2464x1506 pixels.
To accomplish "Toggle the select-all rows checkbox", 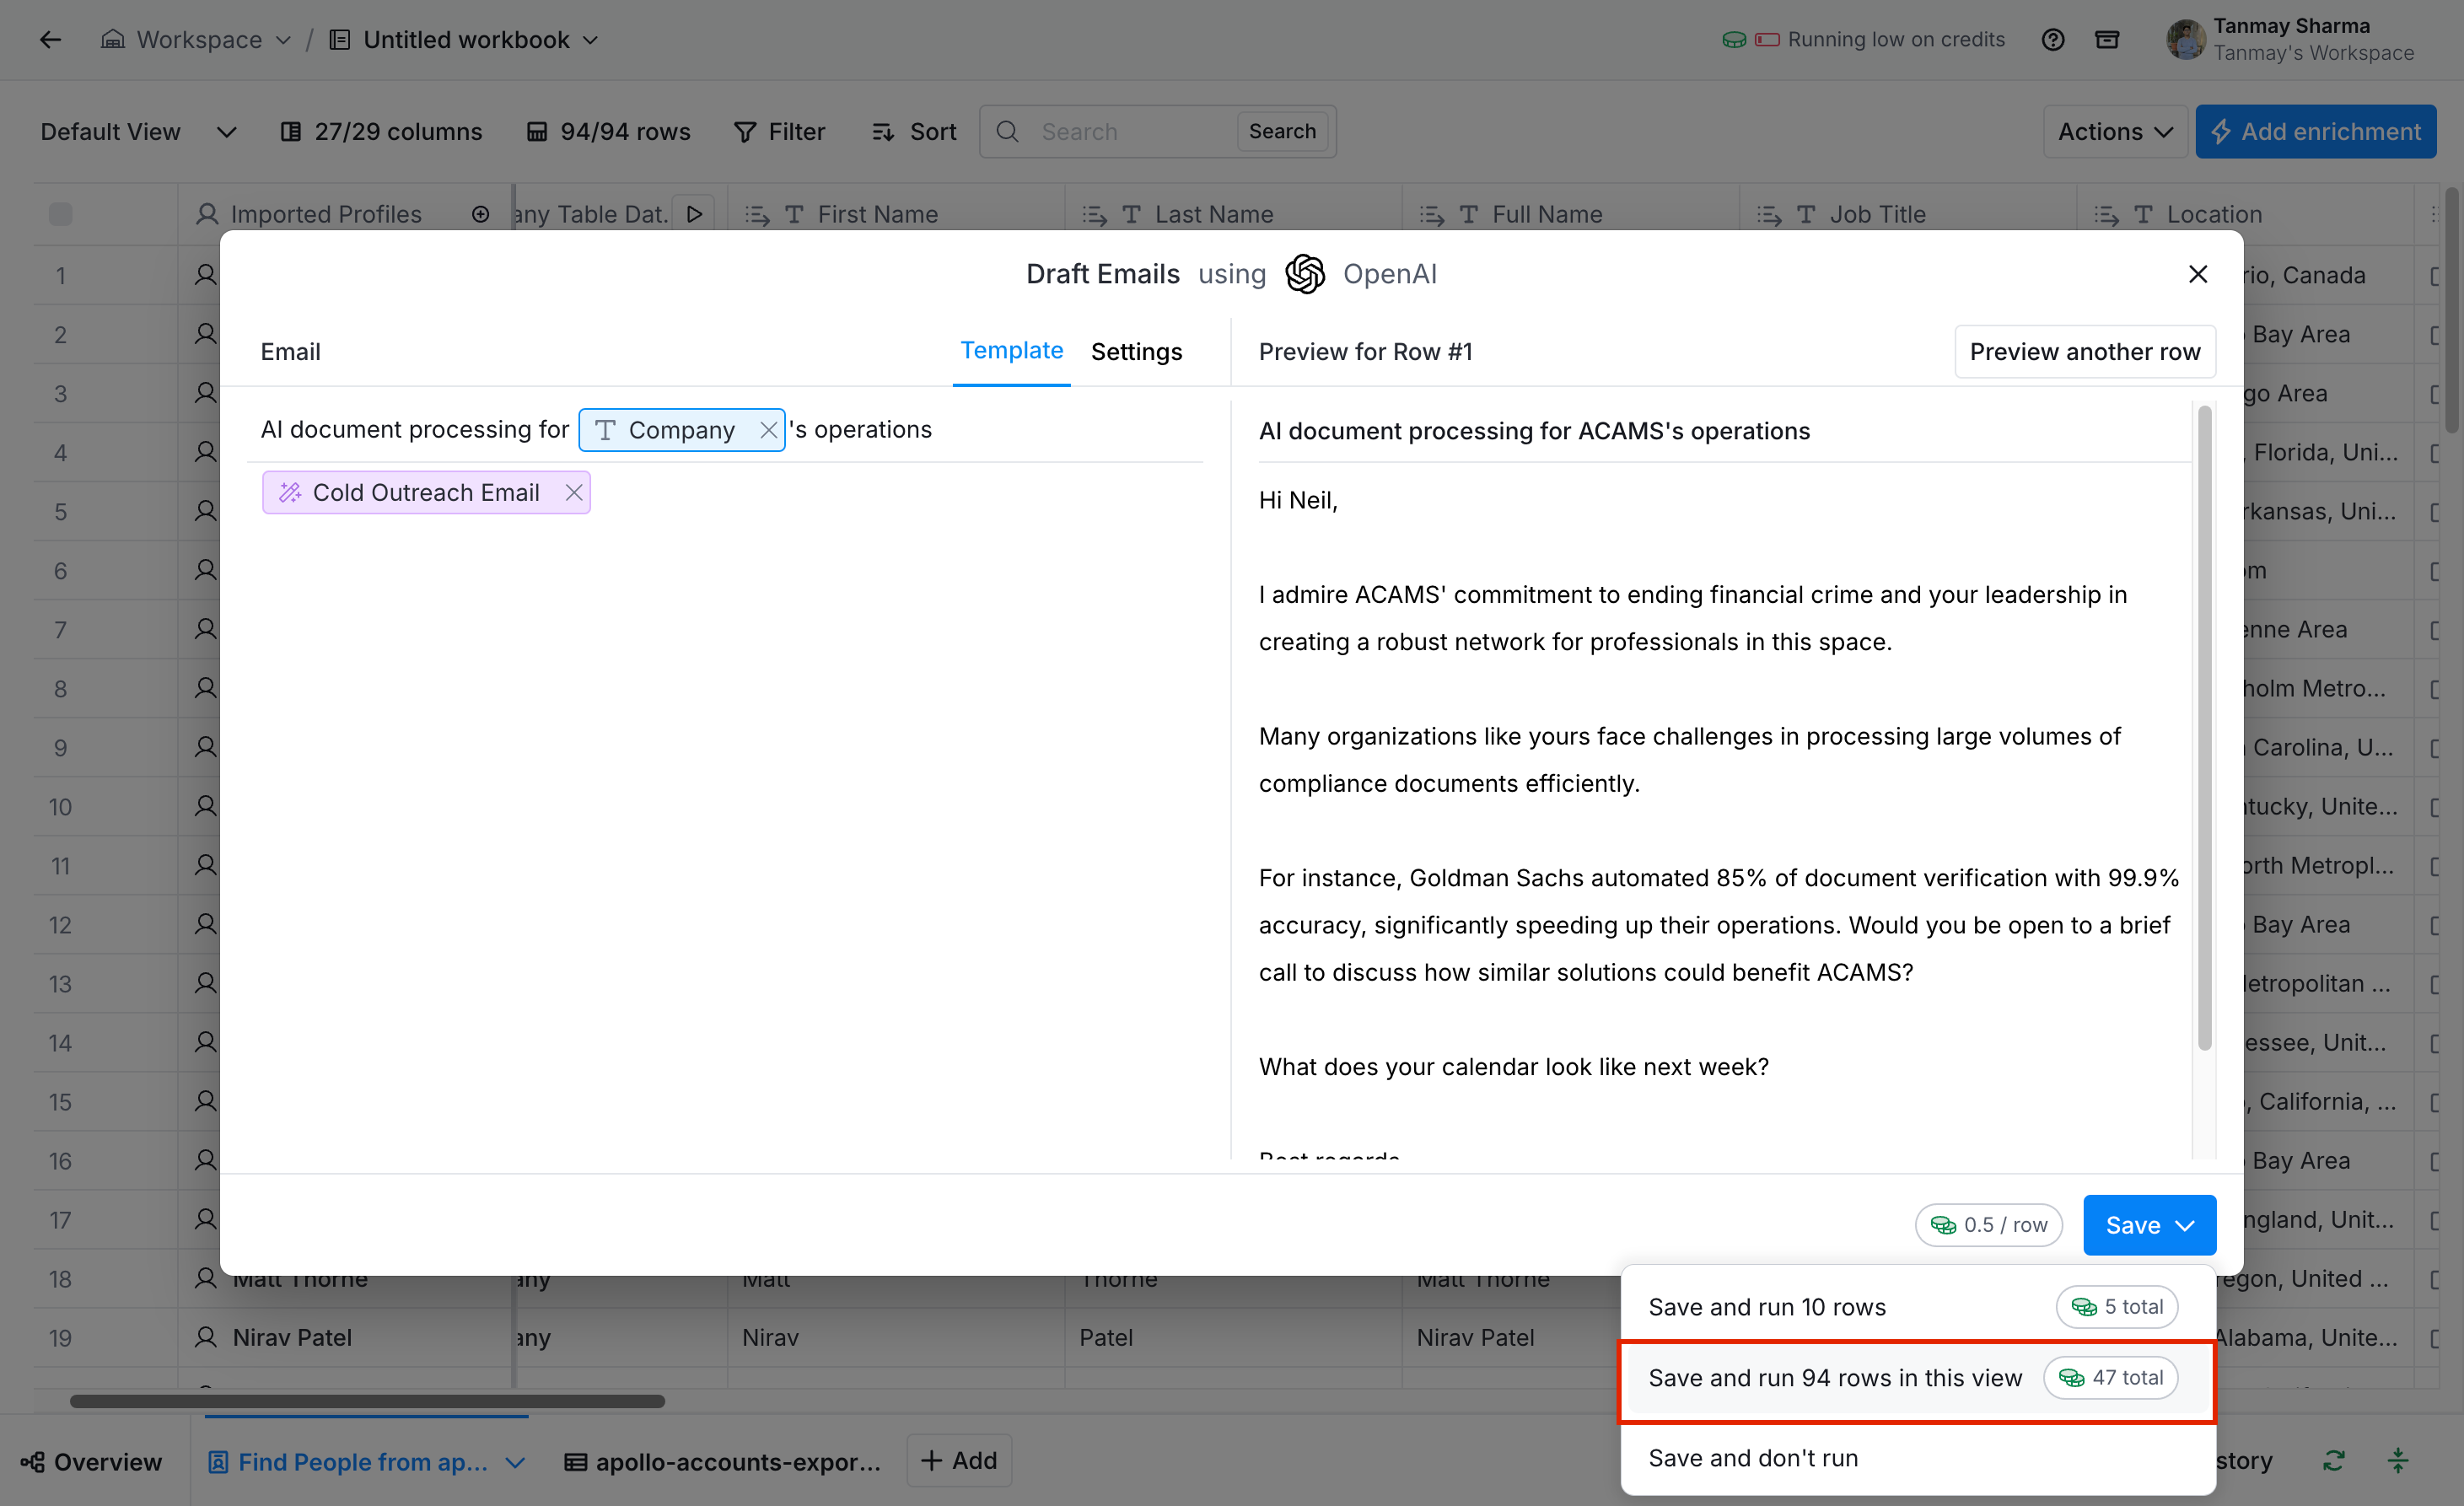I will [x=60, y=215].
